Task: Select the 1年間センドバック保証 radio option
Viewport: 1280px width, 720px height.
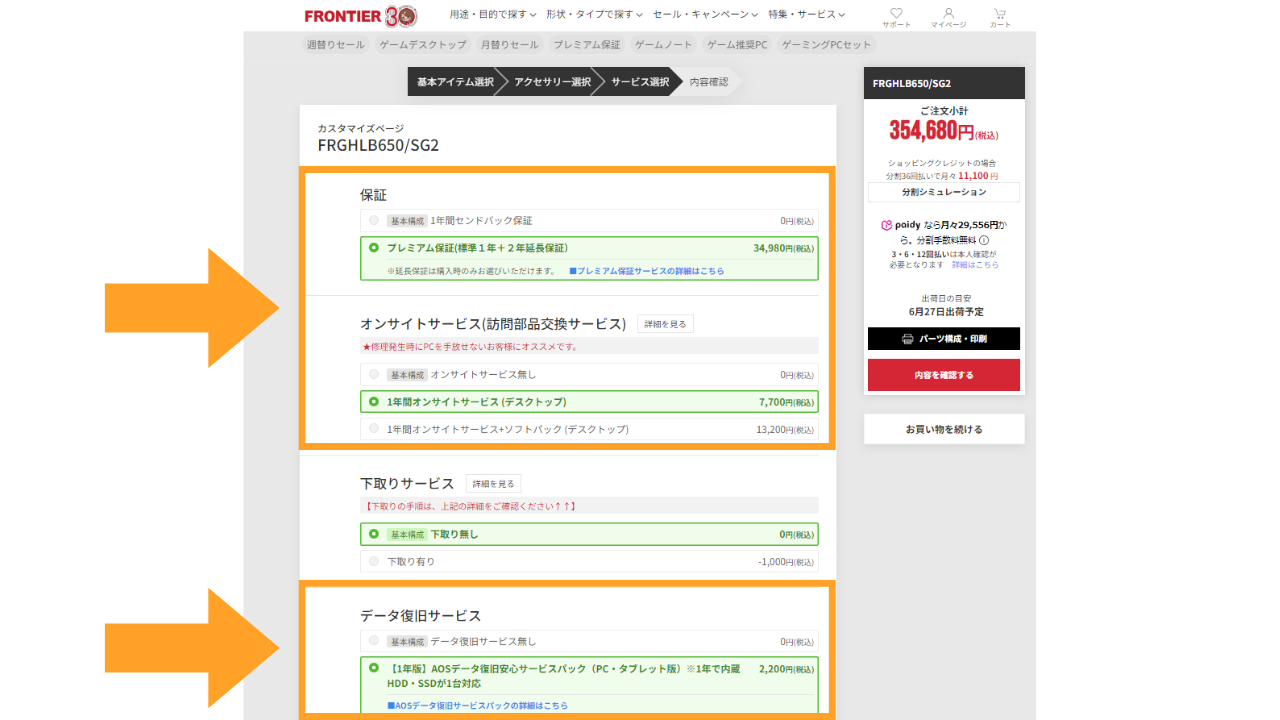Action: coord(374,220)
